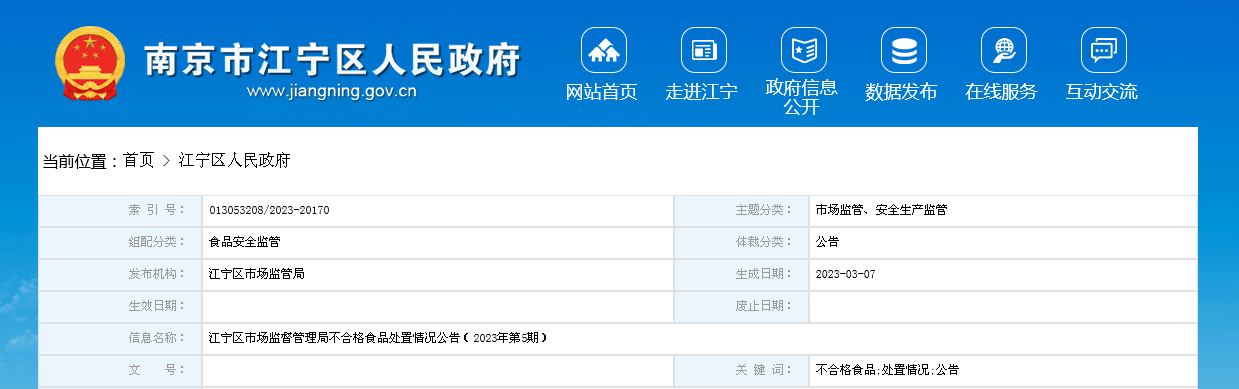Viewport: 1239px width, 389px height.
Task: Select 市场监管、安全生产监管 topic value
Action: click(881, 211)
